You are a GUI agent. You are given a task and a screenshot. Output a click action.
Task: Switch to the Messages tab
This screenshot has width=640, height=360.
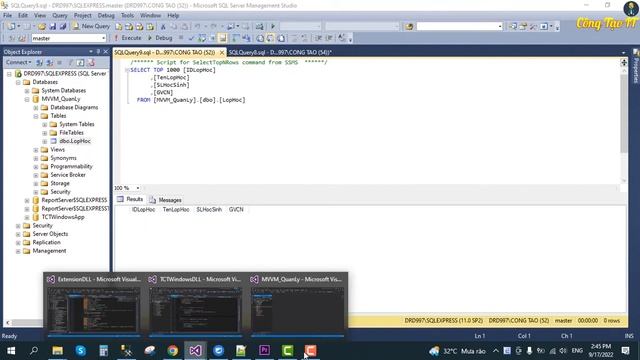pyautogui.click(x=166, y=200)
